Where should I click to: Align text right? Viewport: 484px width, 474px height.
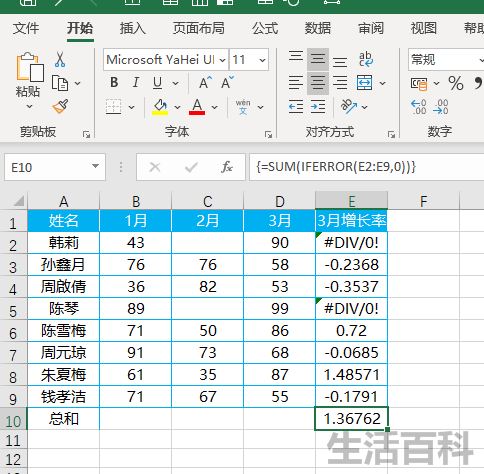point(340,83)
